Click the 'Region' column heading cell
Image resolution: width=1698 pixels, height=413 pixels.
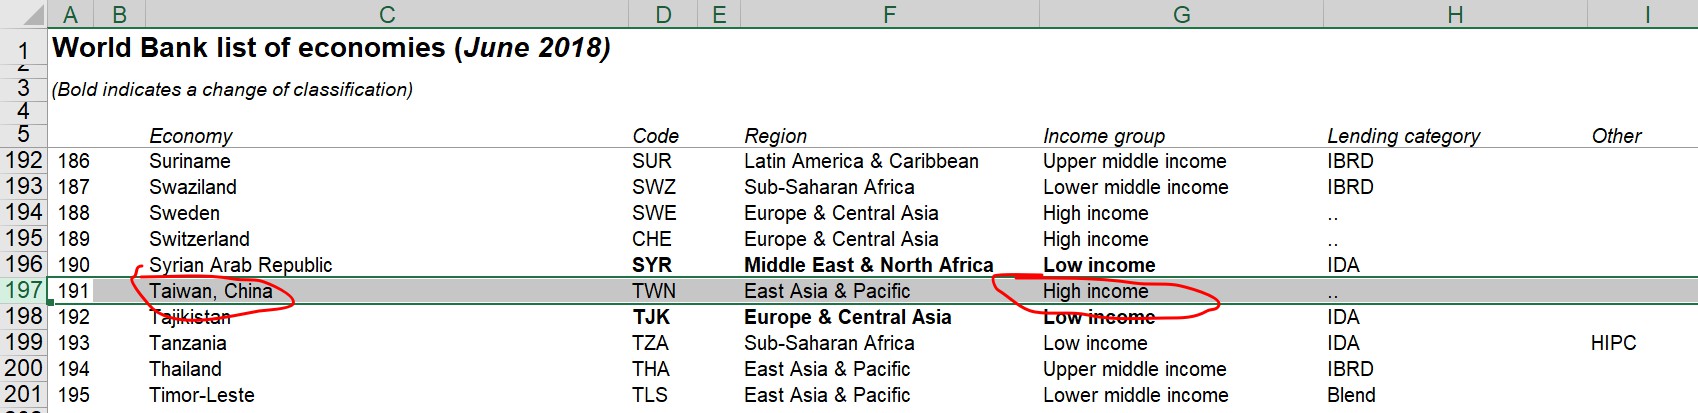tap(775, 136)
